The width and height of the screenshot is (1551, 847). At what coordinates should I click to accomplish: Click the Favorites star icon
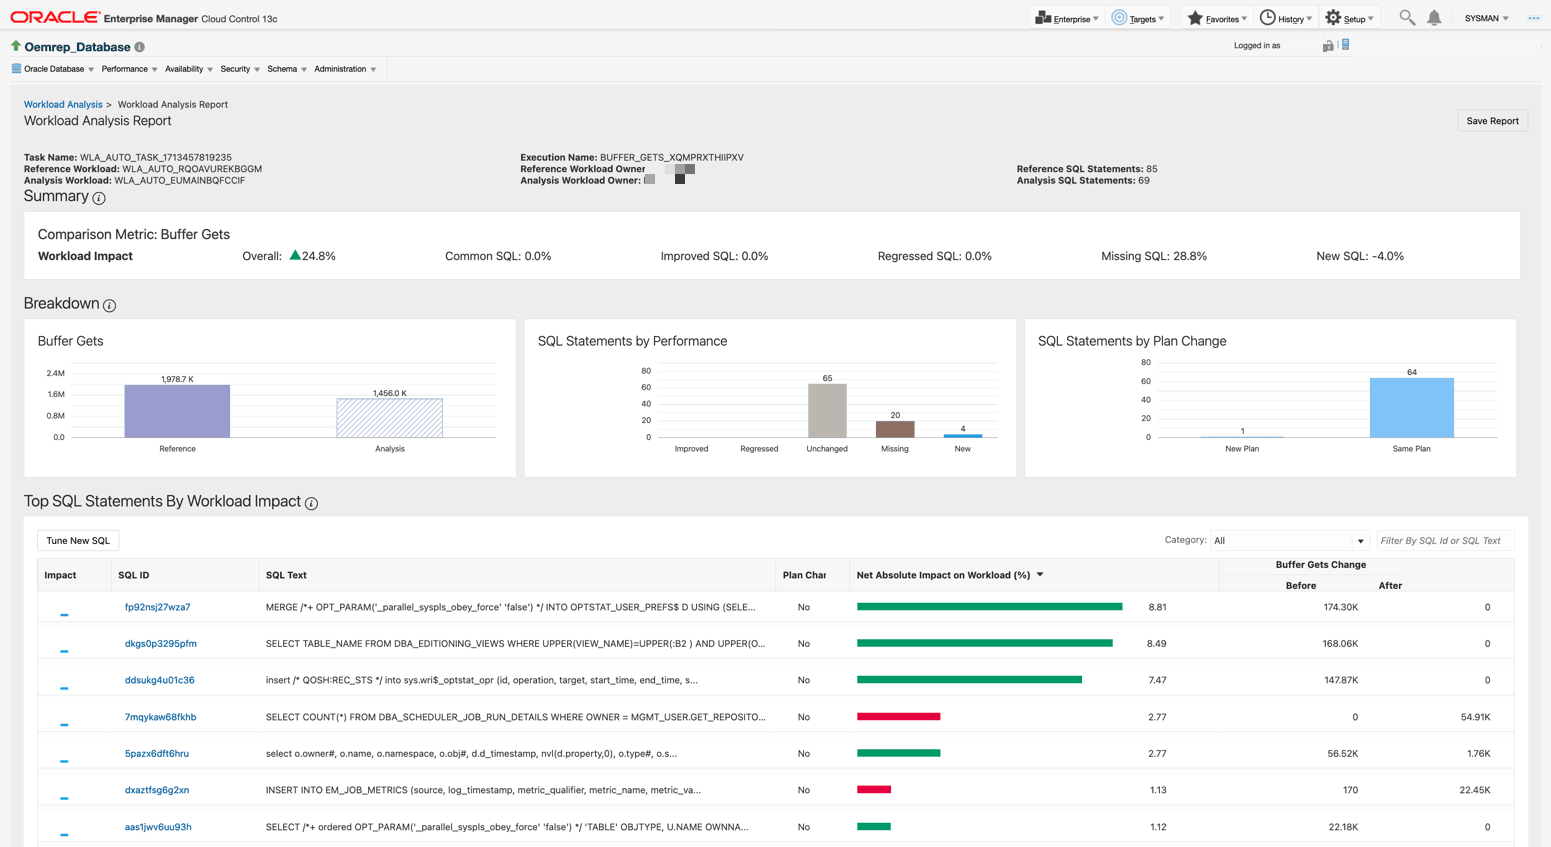pyautogui.click(x=1194, y=18)
